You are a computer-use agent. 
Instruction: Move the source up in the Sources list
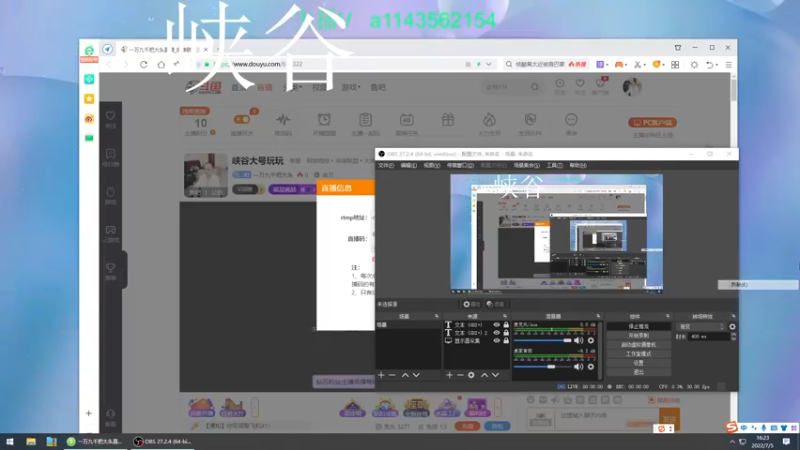pos(484,375)
